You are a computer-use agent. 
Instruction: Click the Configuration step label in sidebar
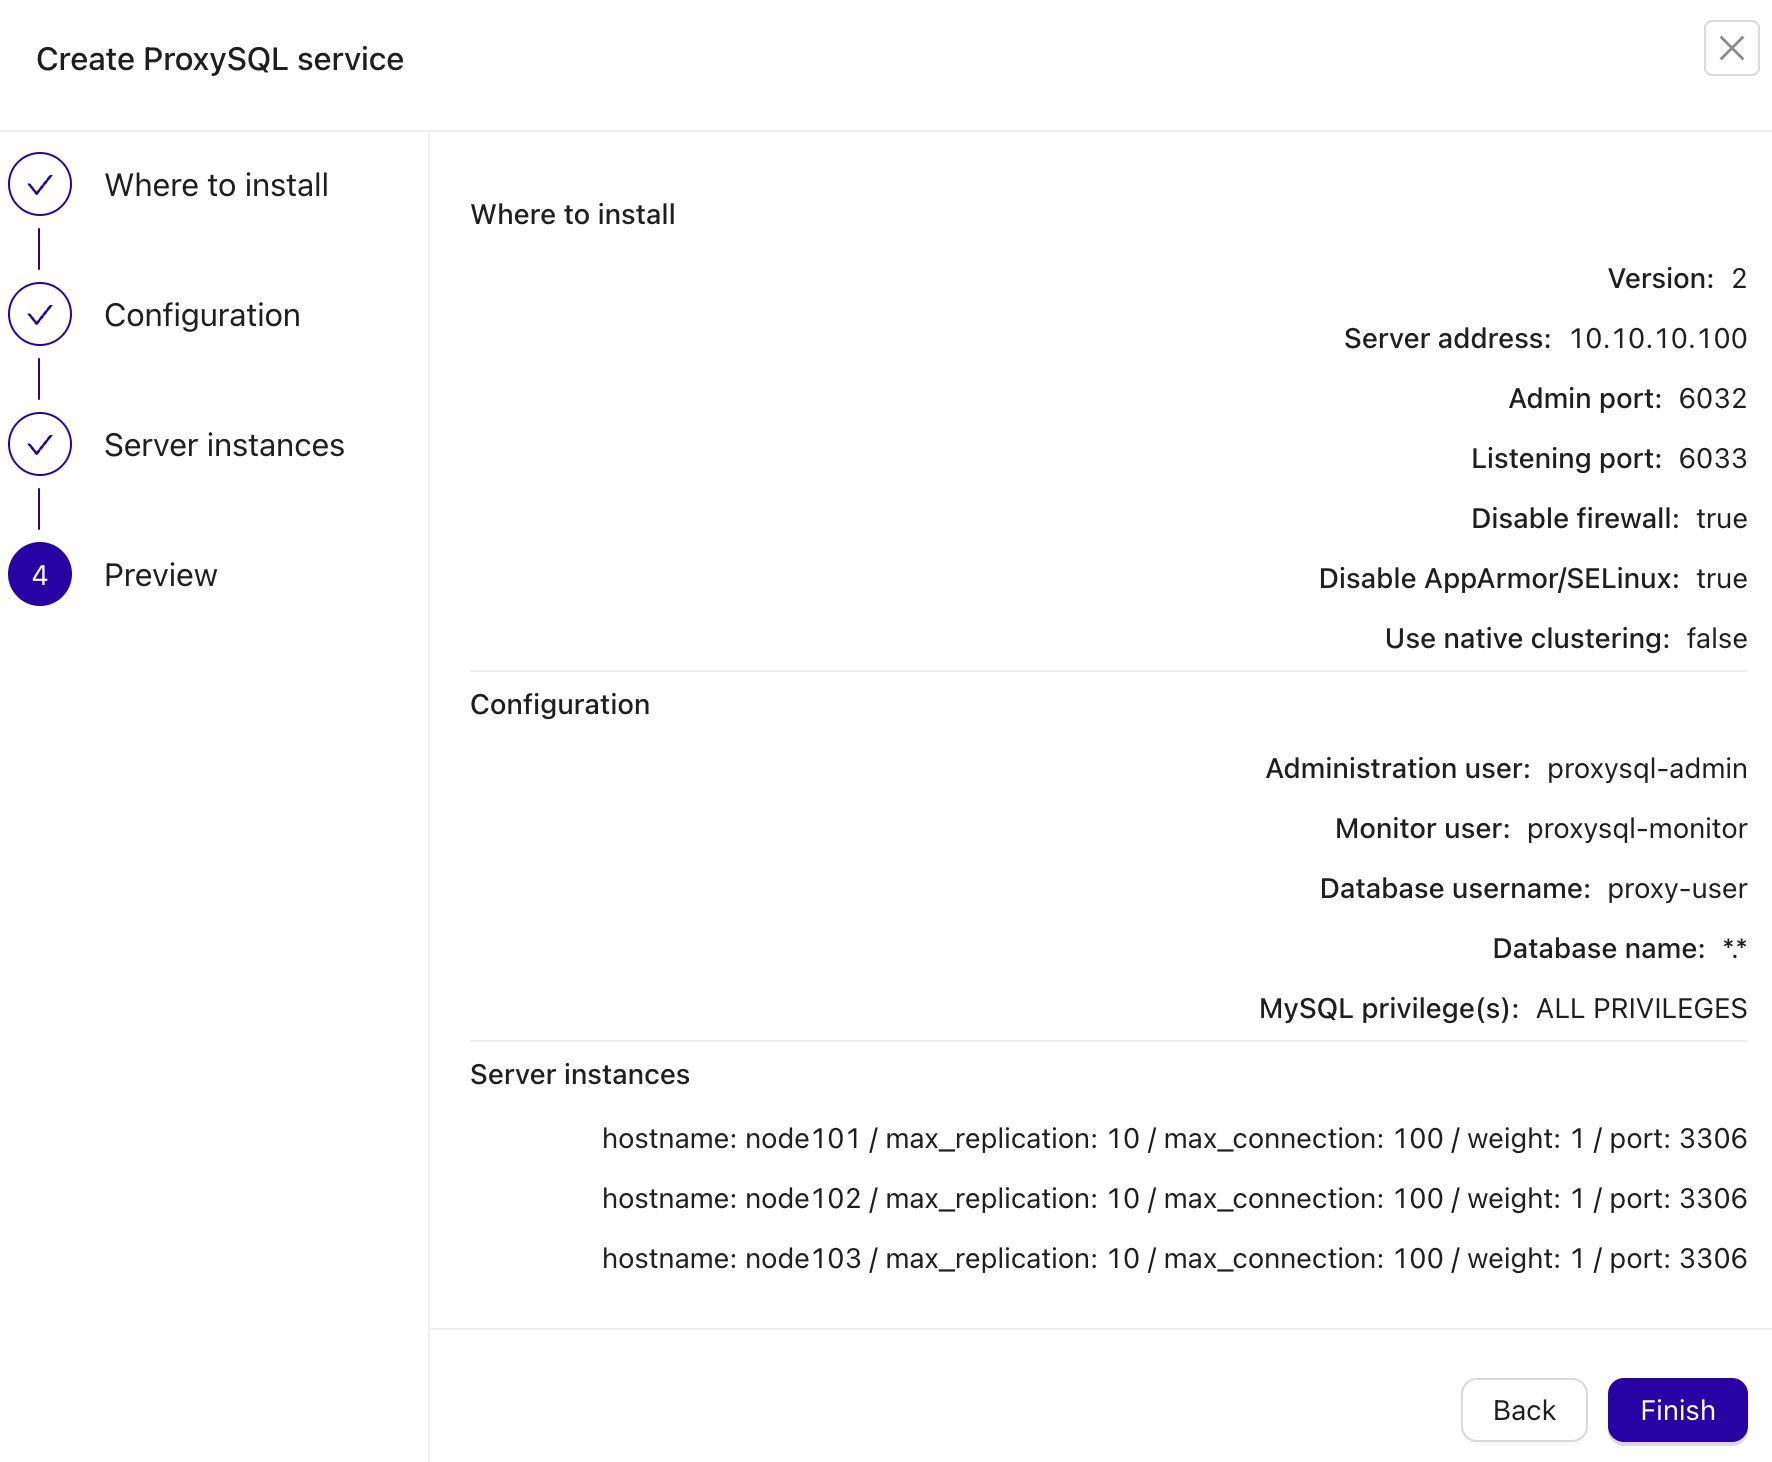(x=202, y=314)
